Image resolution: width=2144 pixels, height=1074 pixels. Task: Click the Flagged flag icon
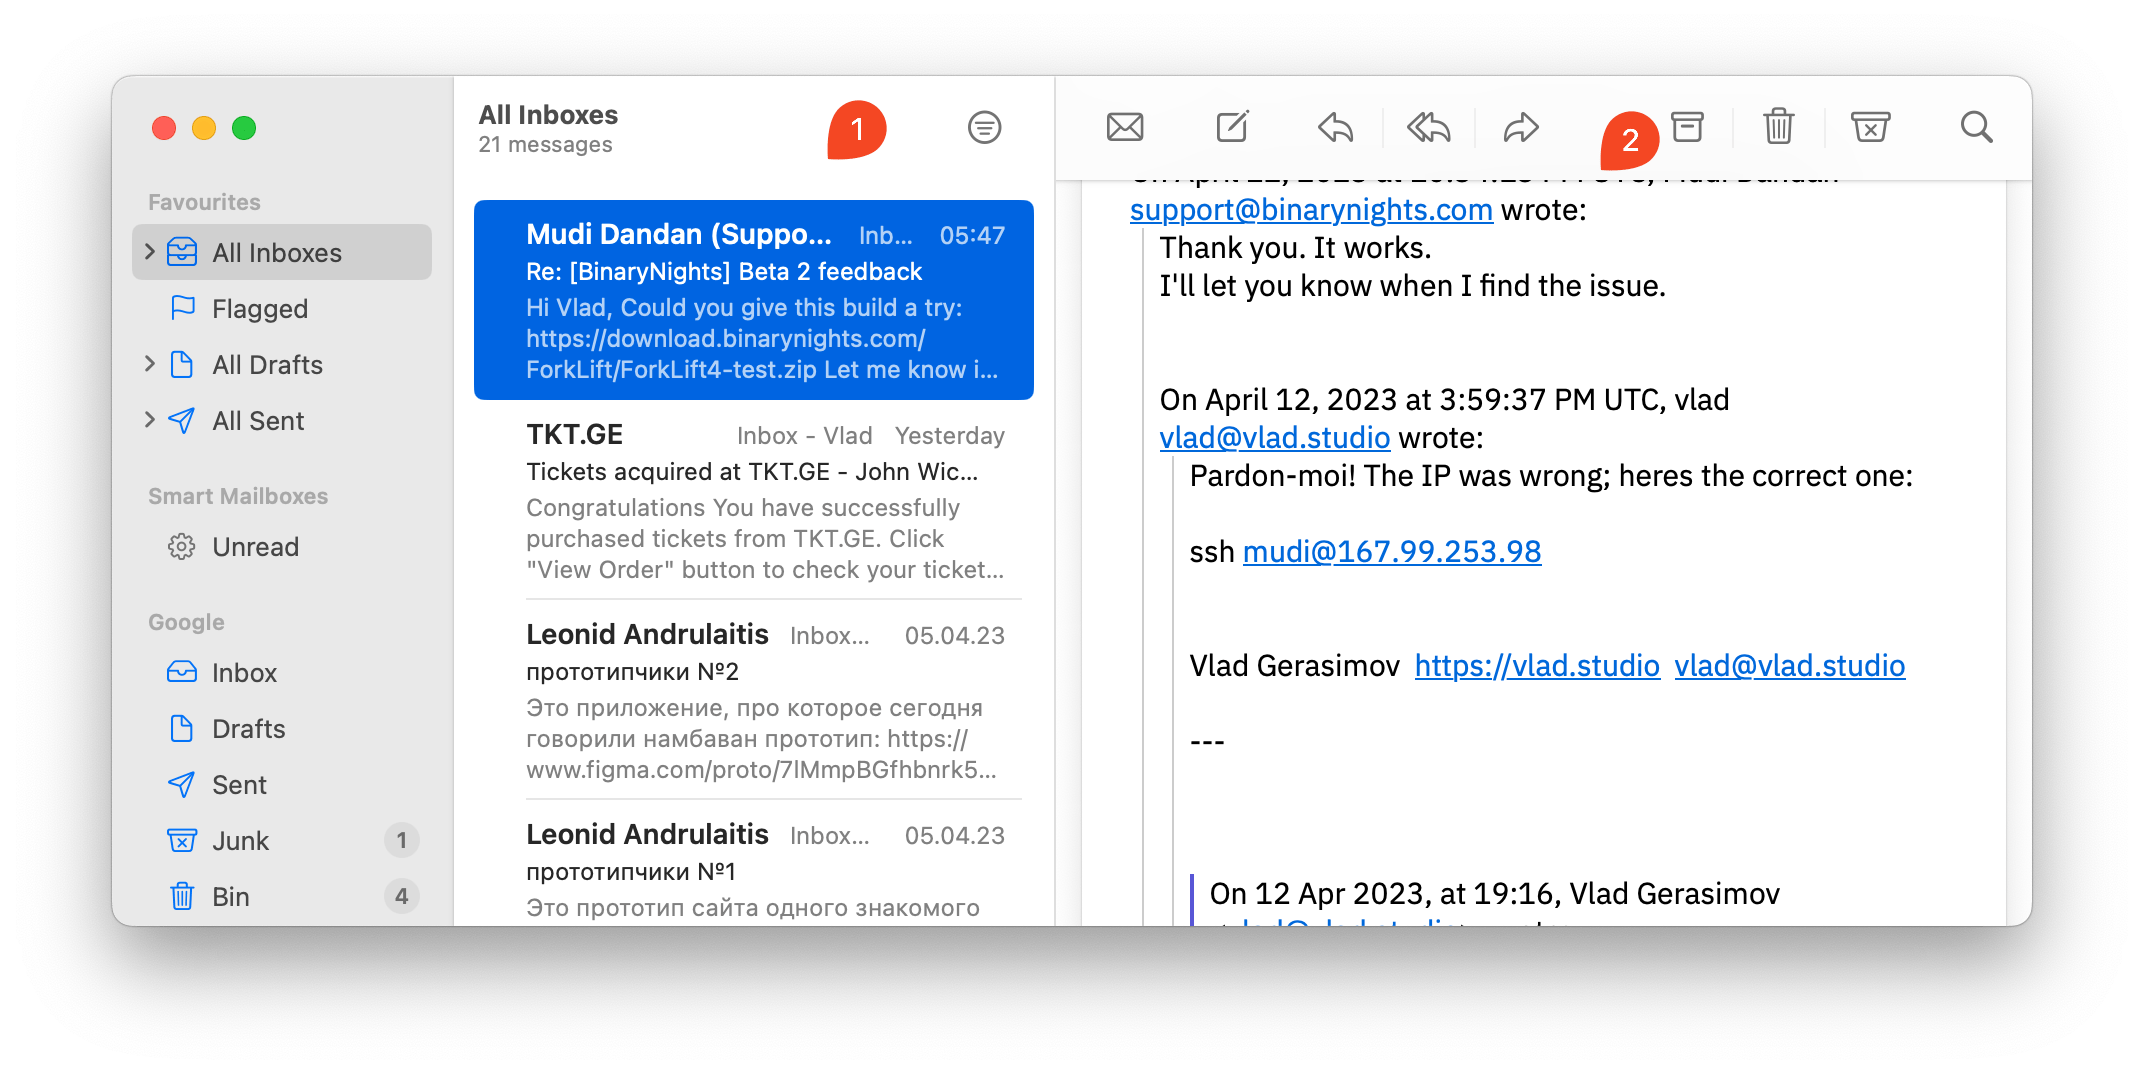[182, 308]
